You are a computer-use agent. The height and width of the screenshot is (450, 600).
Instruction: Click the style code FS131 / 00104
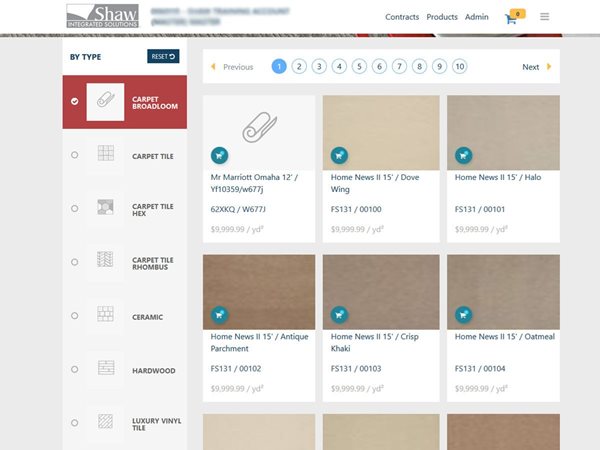[480, 368]
